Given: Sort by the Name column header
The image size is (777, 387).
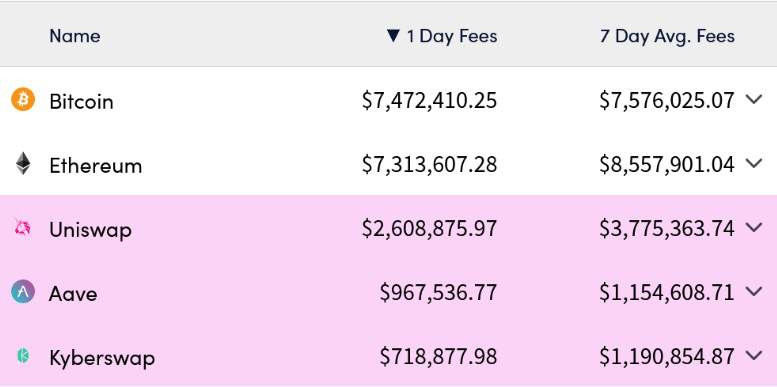Looking at the screenshot, I should (x=75, y=36).
